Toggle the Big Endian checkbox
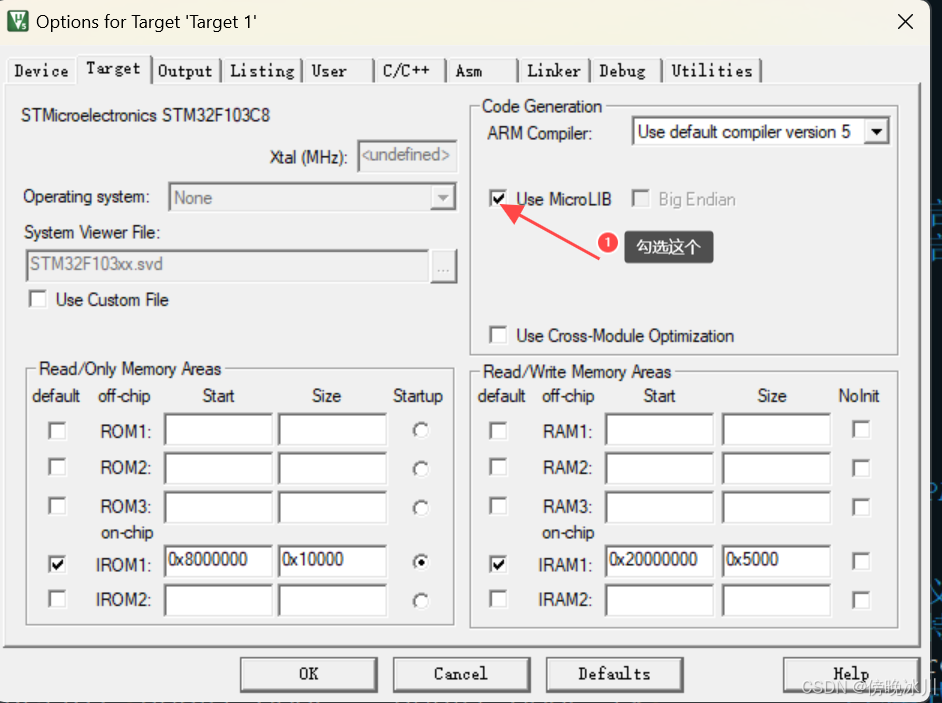Viewport: 942px width, 703px height. pos(640,198)
